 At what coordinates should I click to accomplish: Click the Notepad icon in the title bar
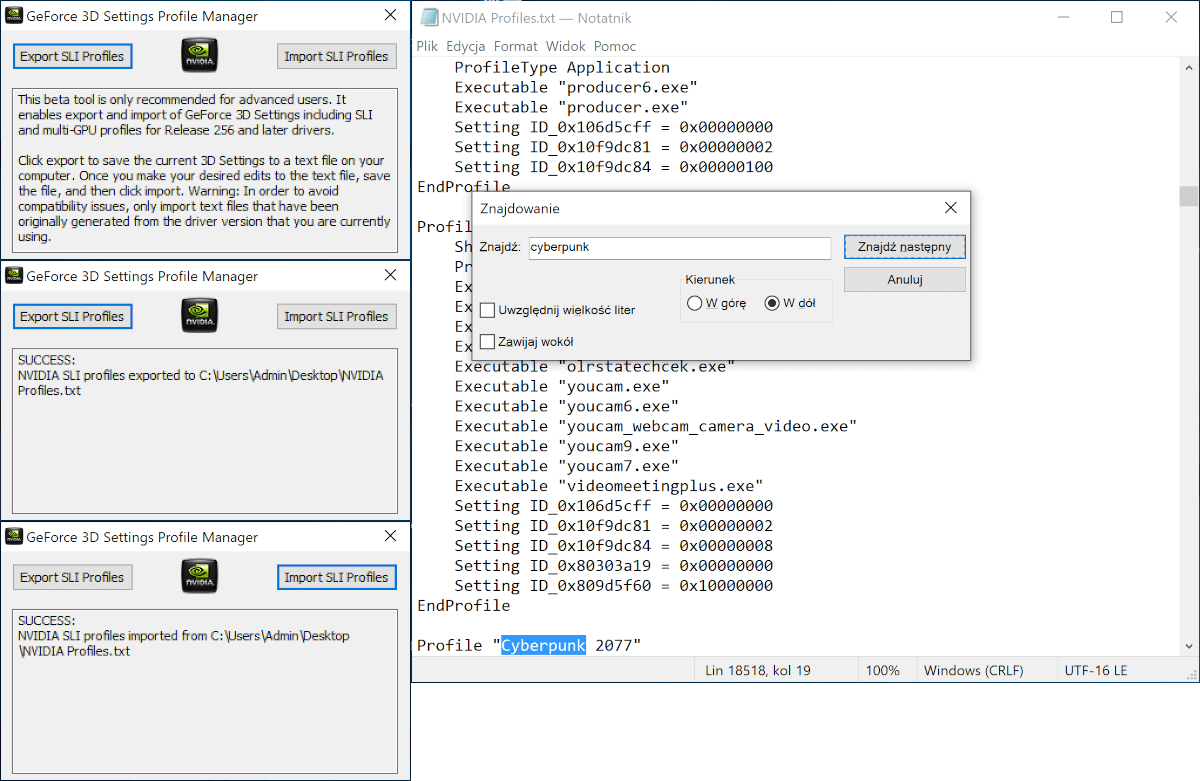click(x=429, y=17)
